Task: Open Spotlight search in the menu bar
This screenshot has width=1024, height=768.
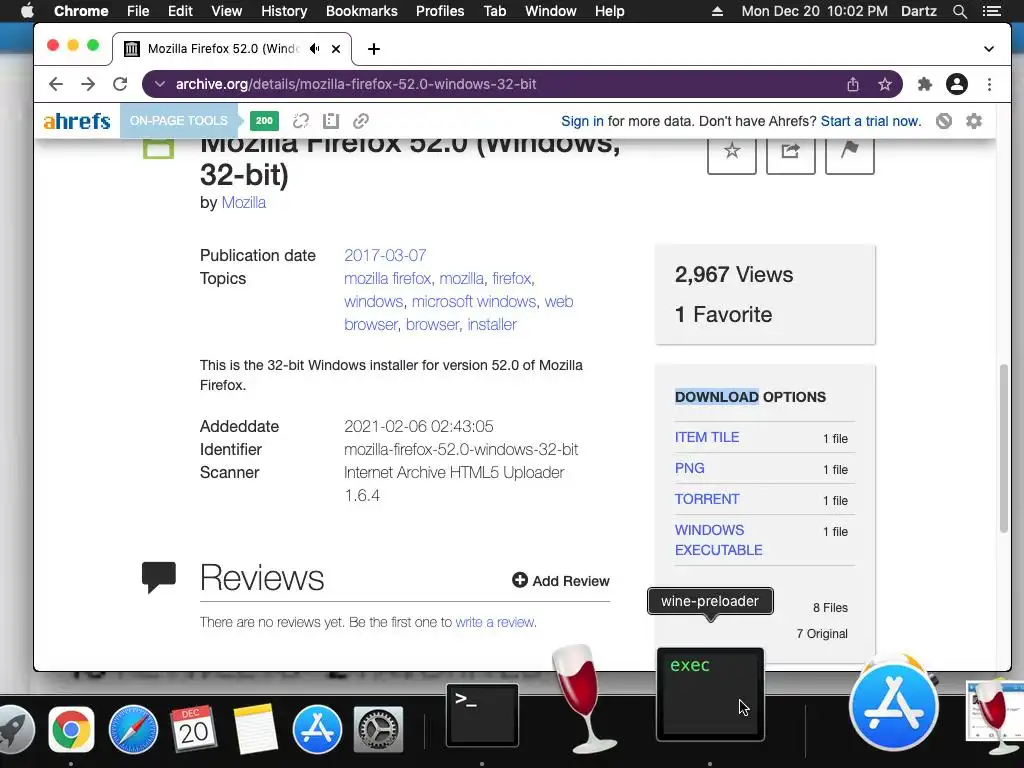Action: 959,11
